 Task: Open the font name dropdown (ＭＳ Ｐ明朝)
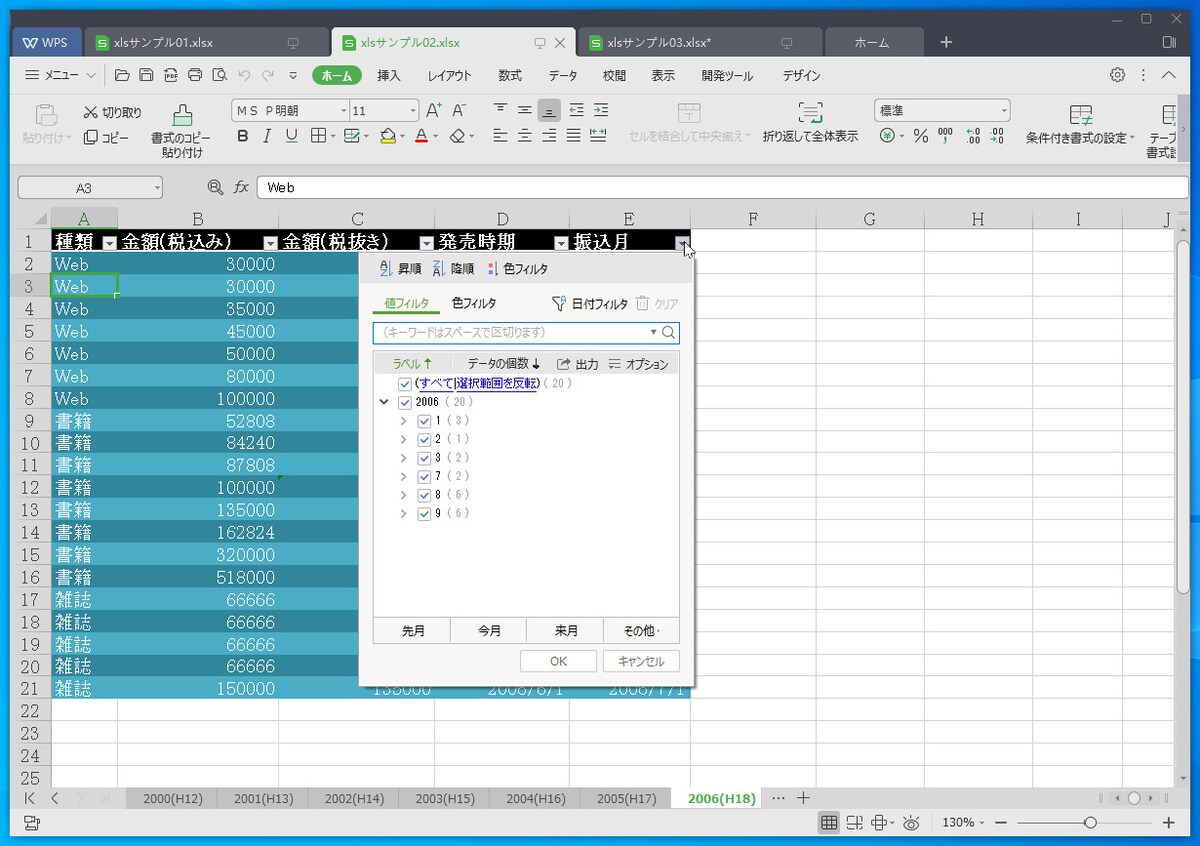pos(343,111)
